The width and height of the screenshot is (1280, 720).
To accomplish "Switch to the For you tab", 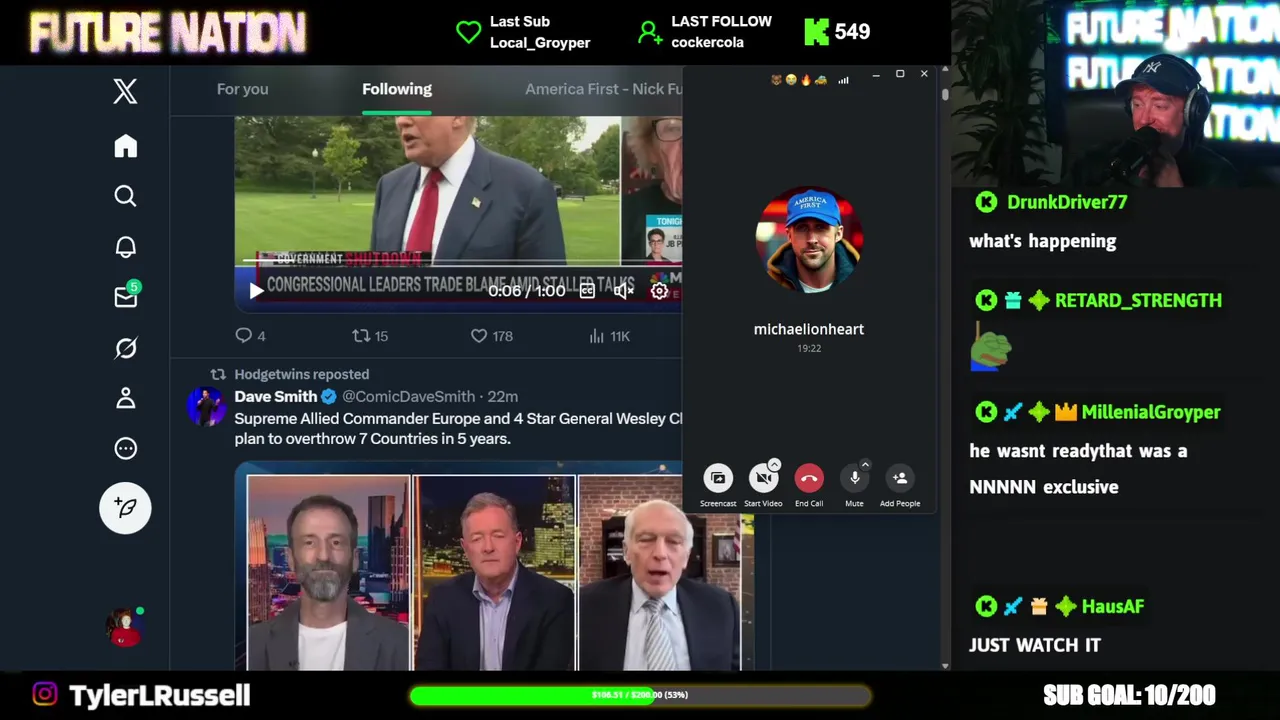I will point(242,89).
